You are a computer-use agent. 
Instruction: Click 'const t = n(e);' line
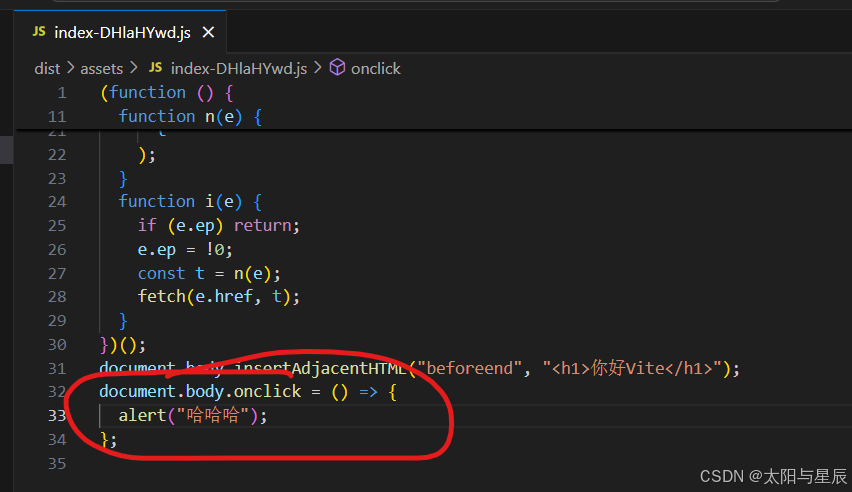pyautogui.click(x=209, y=273)
